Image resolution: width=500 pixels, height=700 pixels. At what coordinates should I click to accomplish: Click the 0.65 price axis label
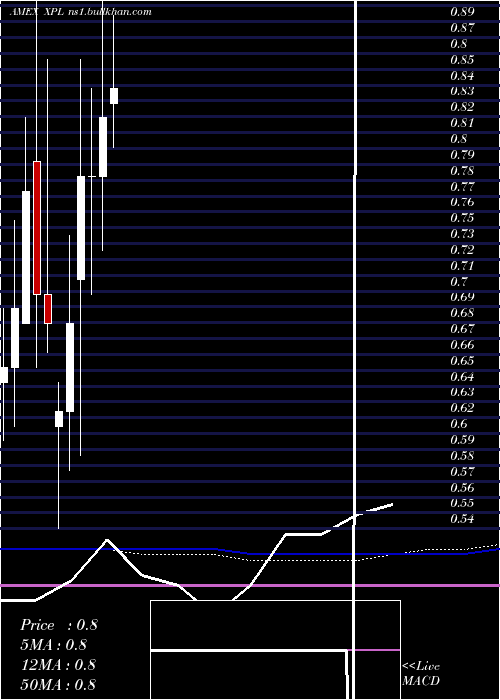pyautogui.click(x=462, y=360)
